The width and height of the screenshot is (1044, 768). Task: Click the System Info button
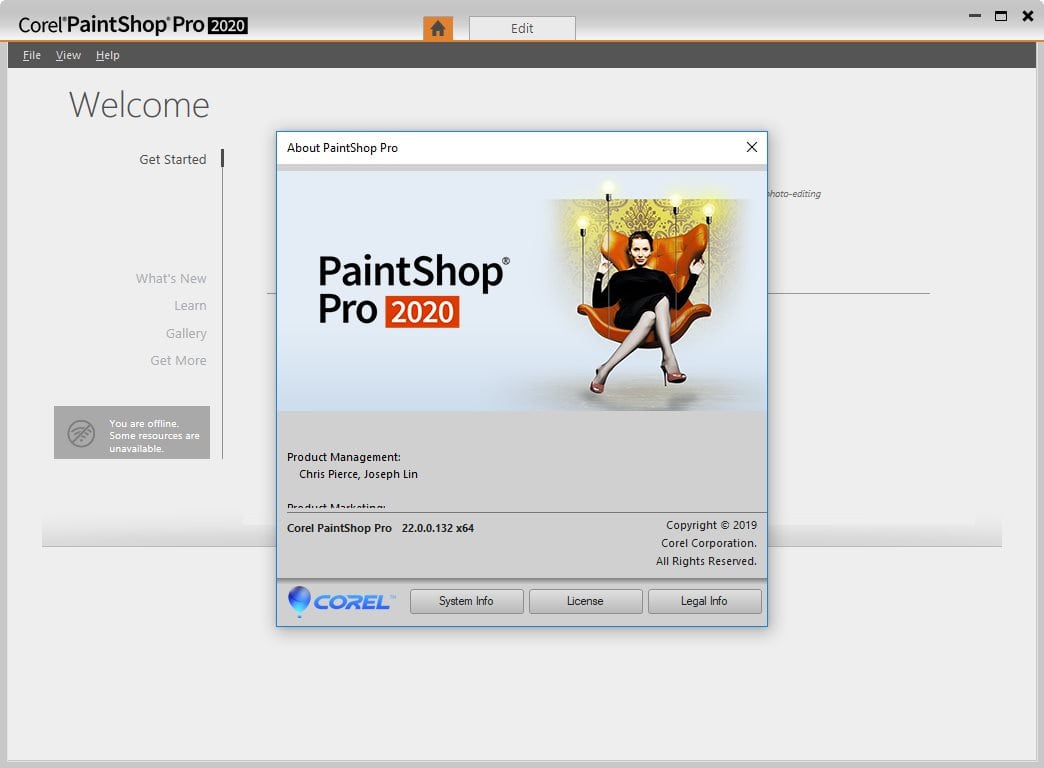click(466, 601)
